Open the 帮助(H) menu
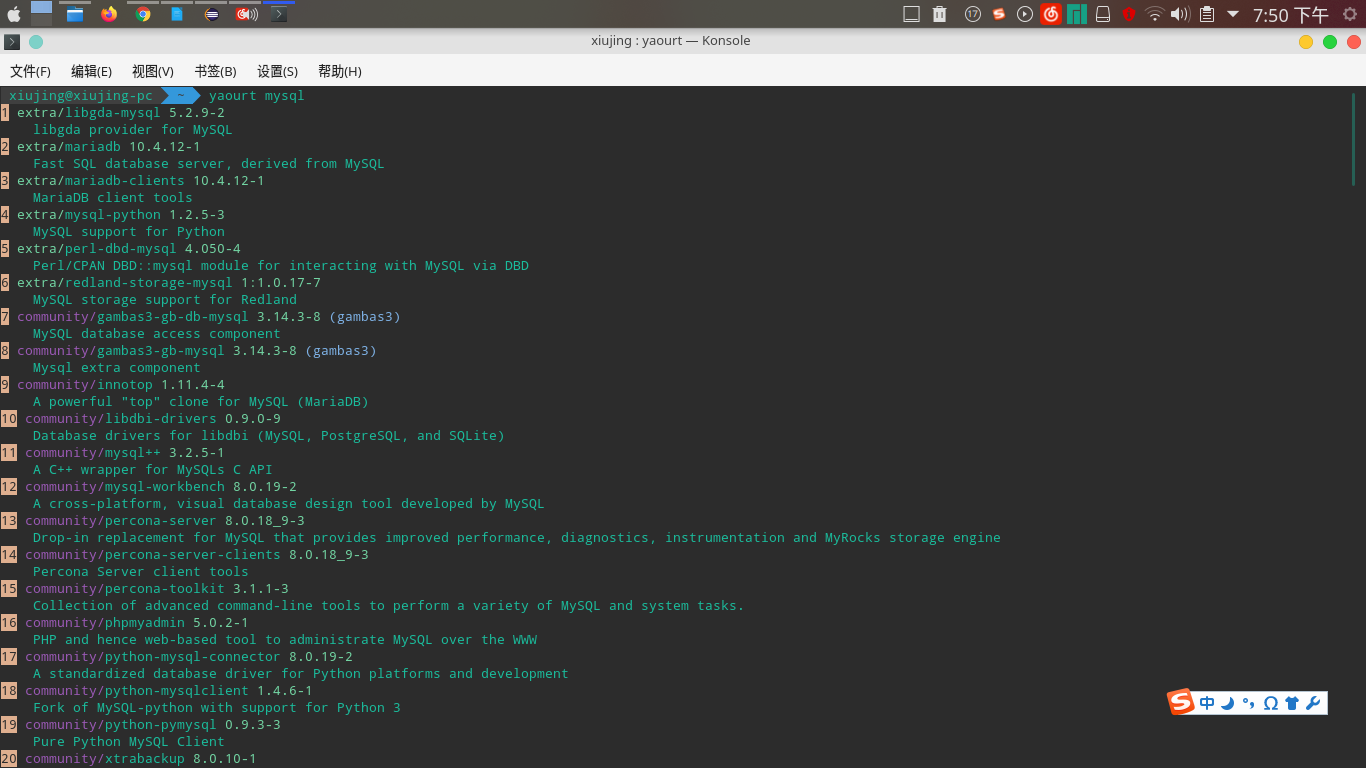The height and width of the screenshot is (768, 1366). (x=339, y=71)
